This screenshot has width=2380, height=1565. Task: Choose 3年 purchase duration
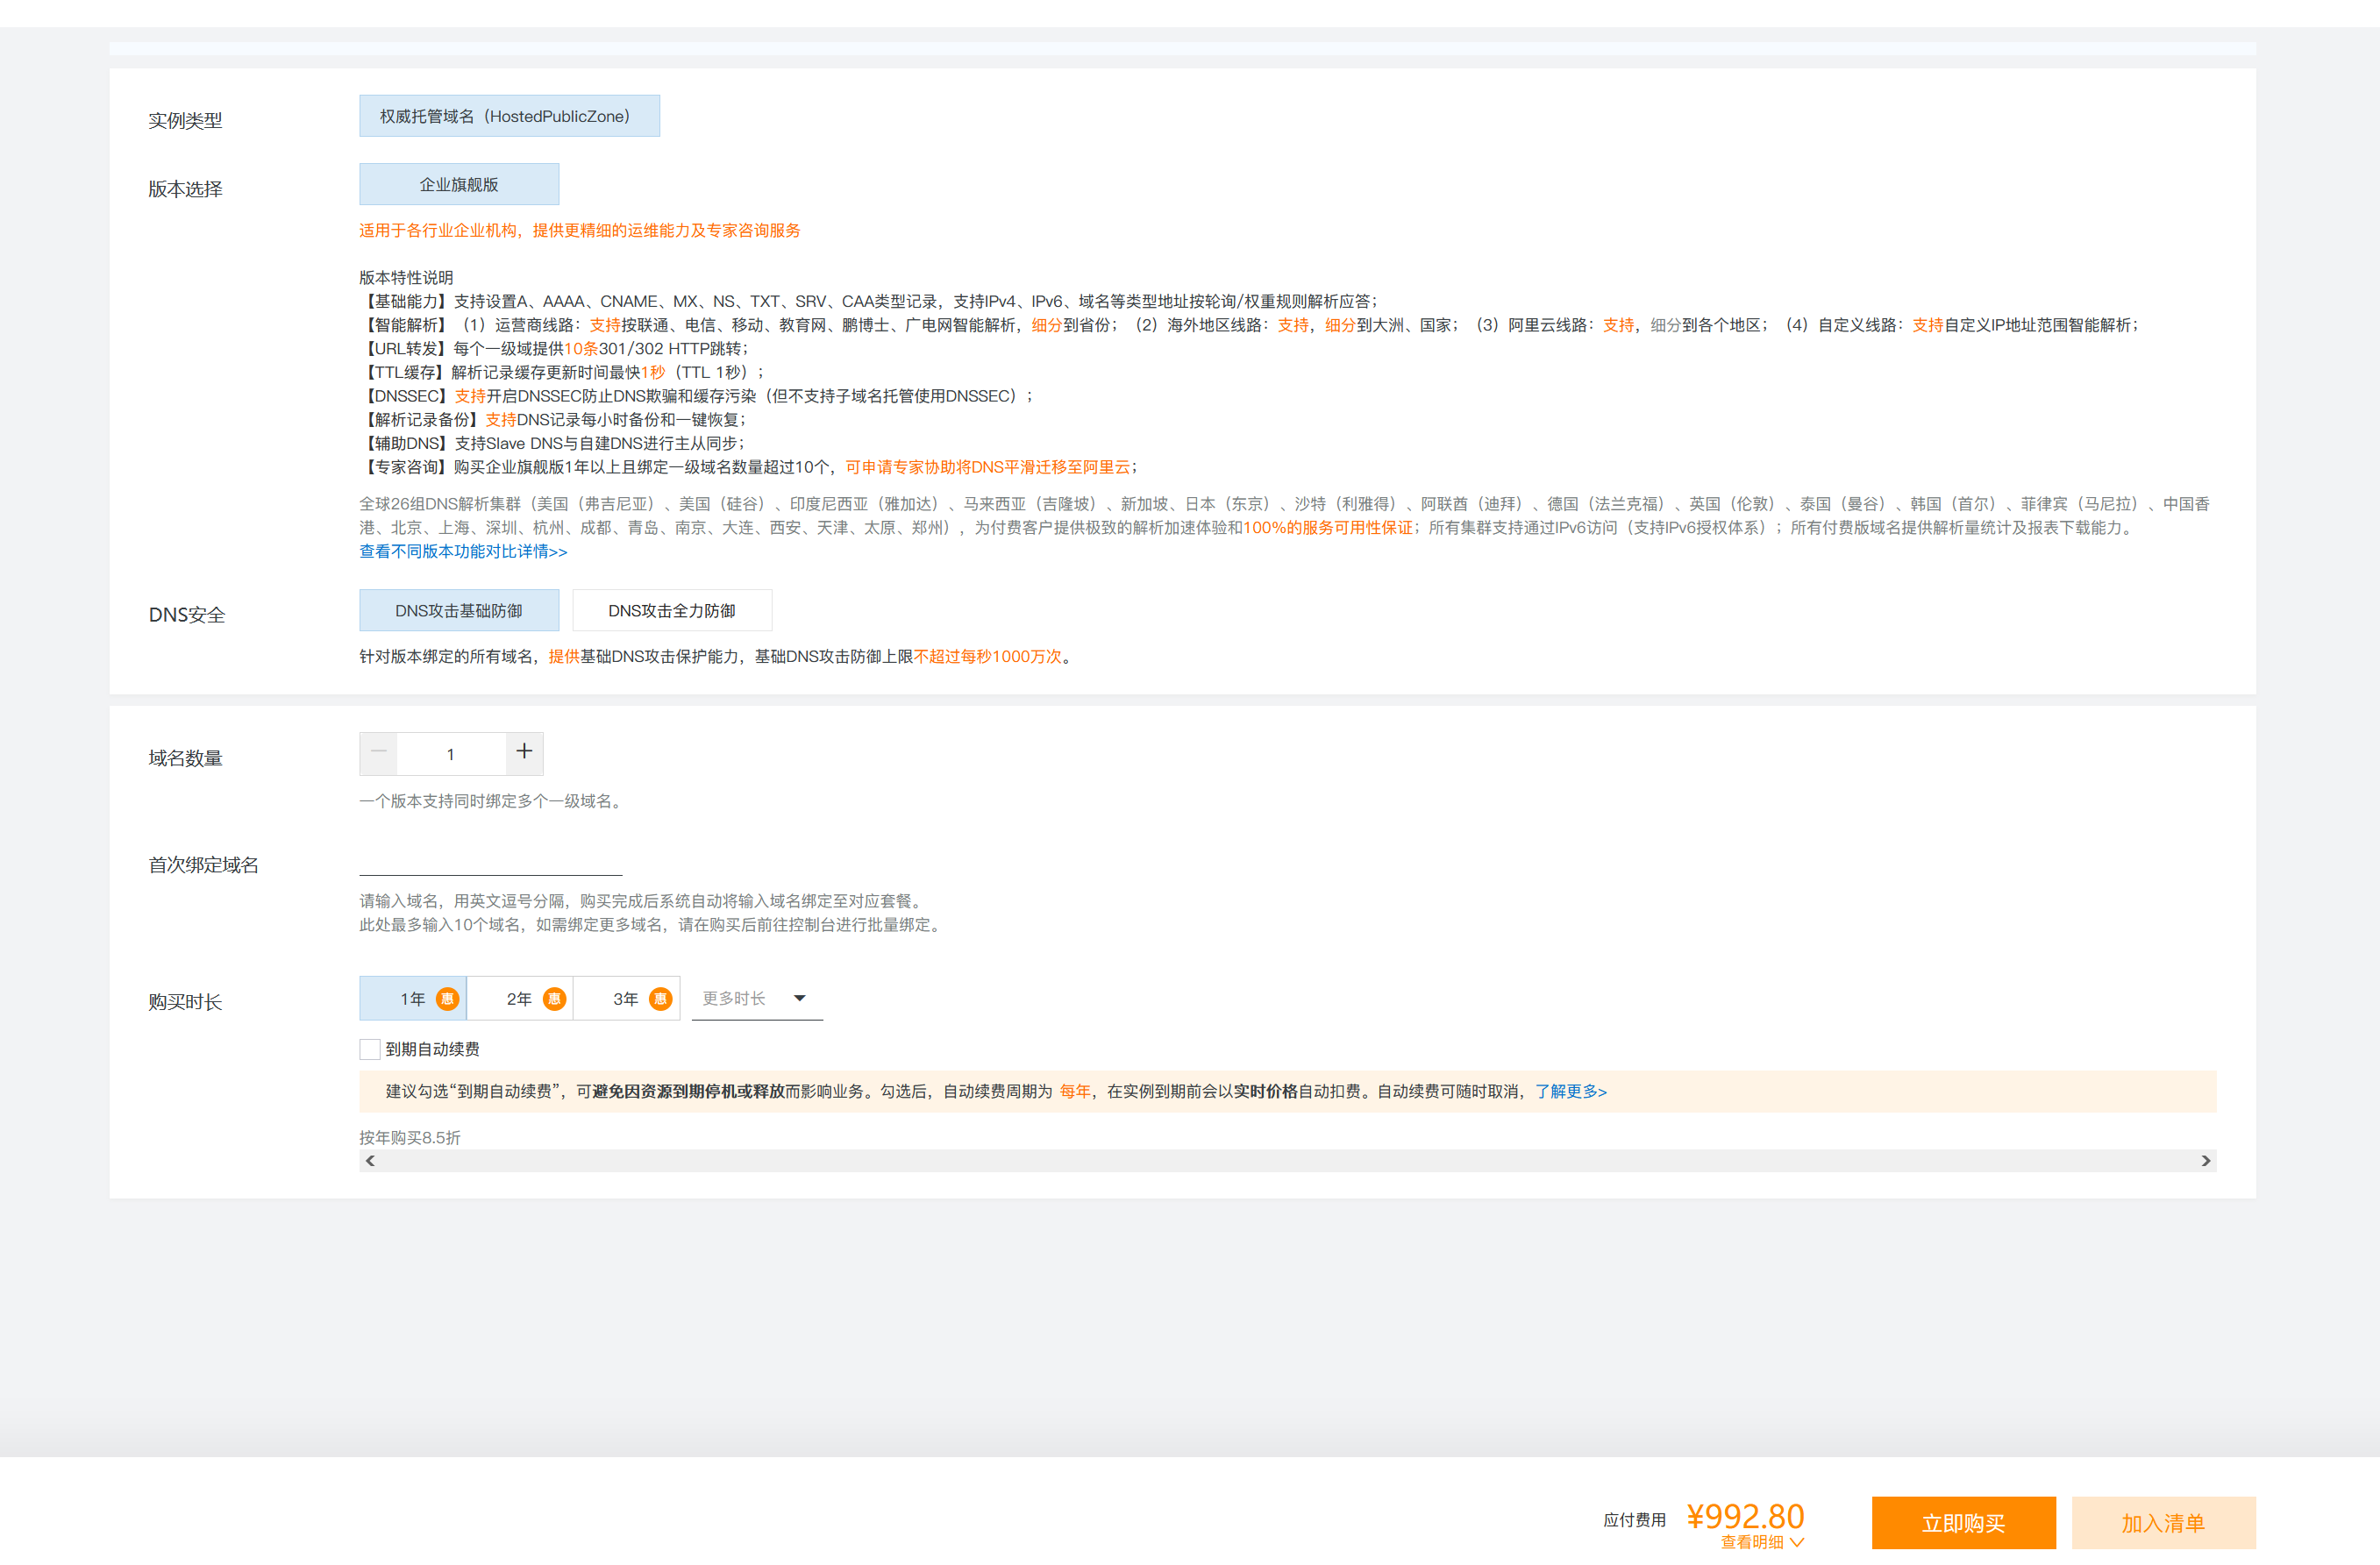click(625, 999)
